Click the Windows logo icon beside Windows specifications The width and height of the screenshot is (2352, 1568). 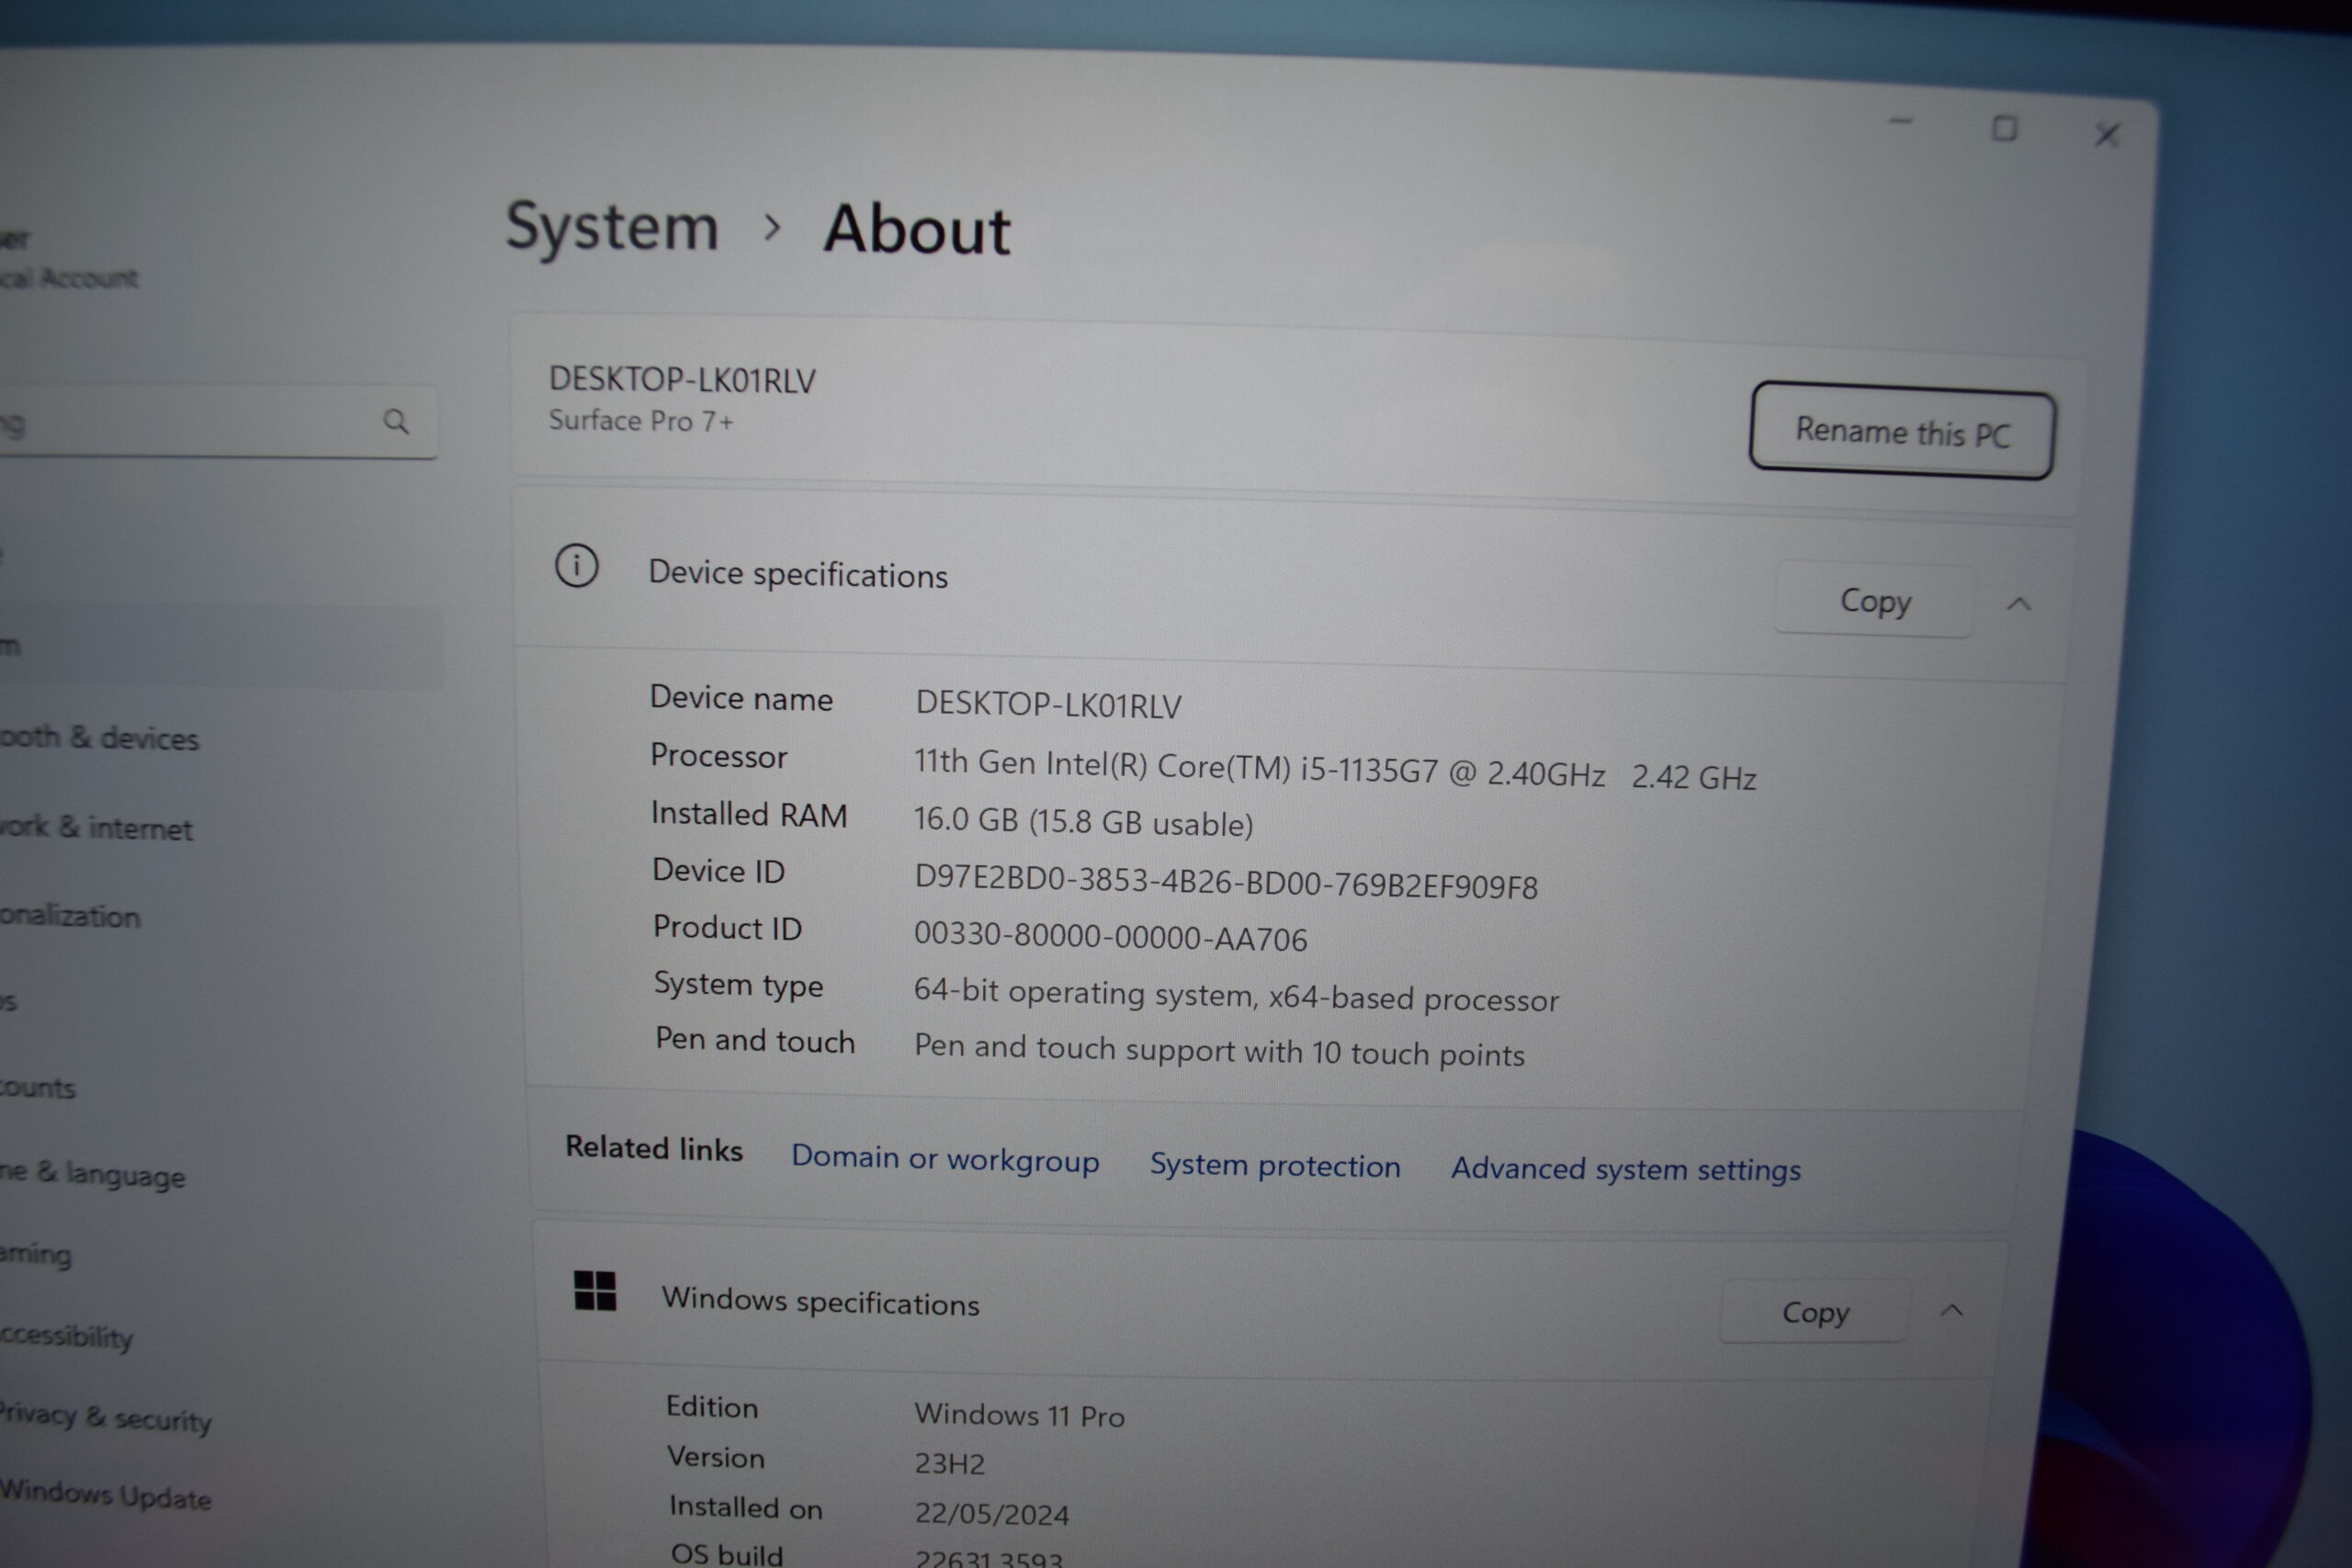[x=595, y=1290]
